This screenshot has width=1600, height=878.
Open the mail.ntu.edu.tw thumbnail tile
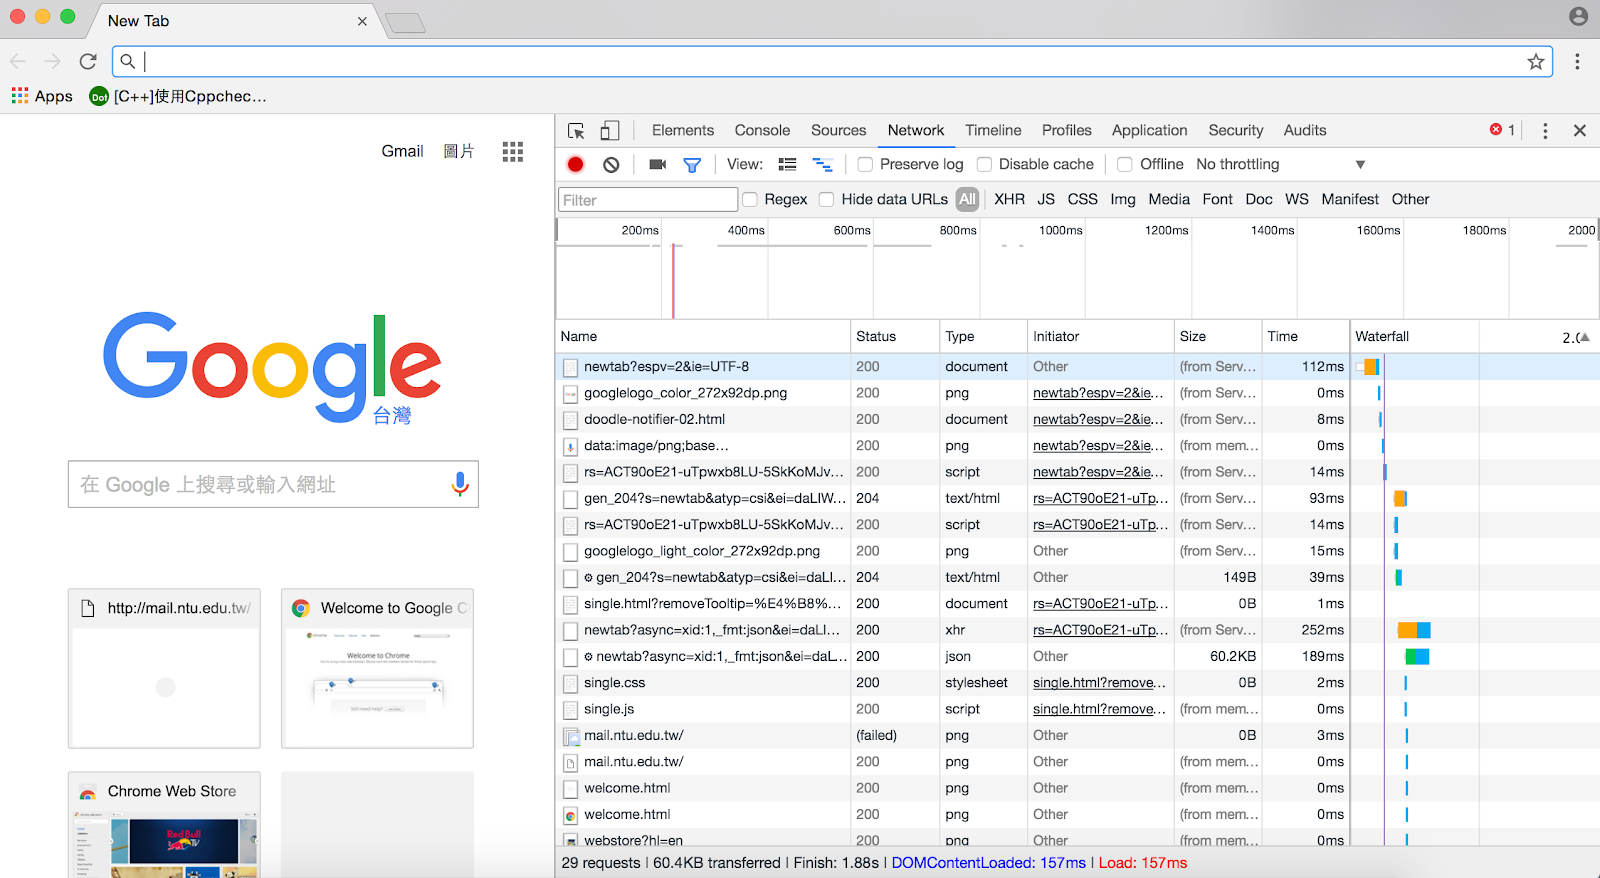165,668
